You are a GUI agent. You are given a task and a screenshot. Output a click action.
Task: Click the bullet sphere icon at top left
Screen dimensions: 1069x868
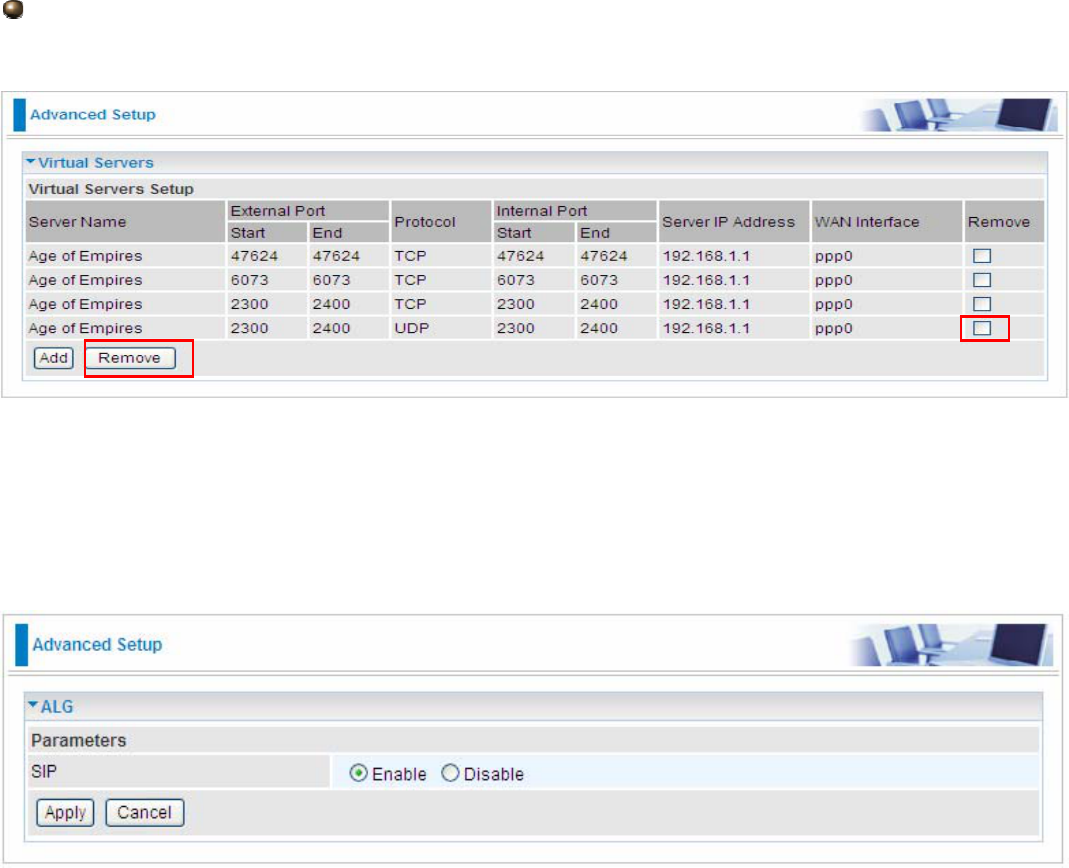click(x=13, y=9)
